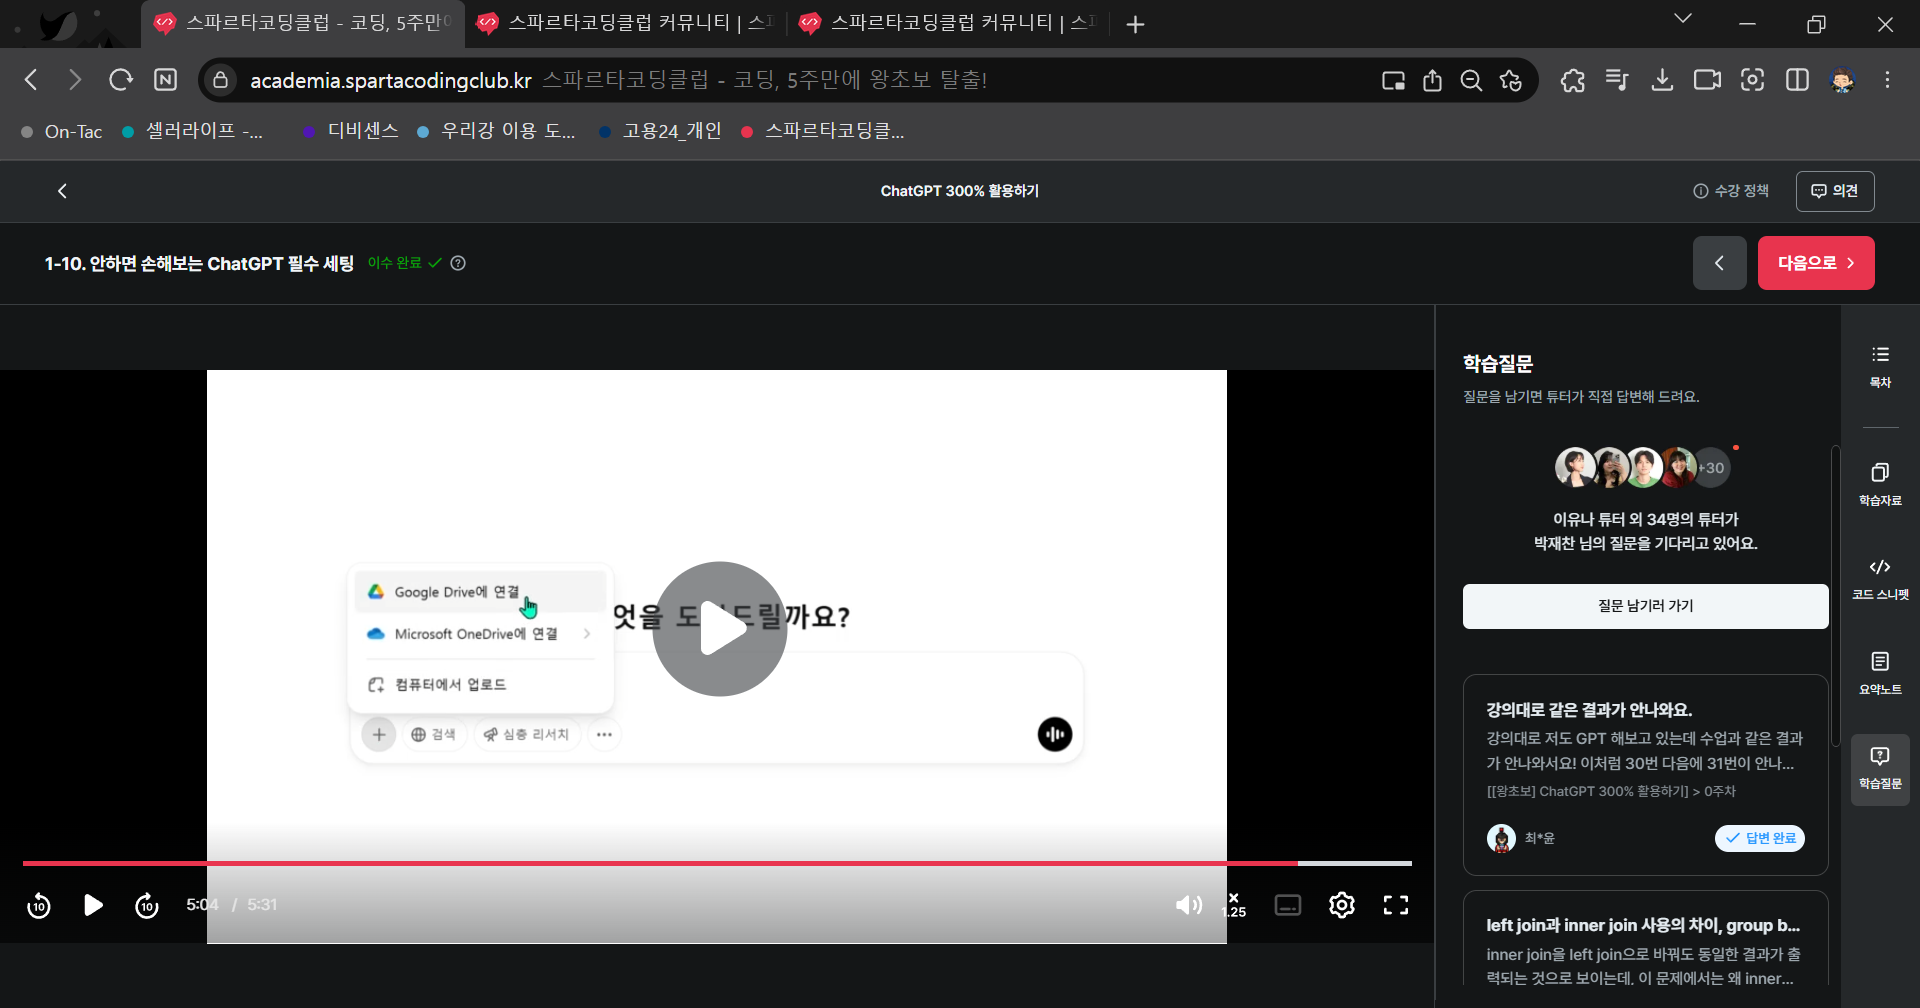Click the small play button in the control bar
The width and height of the screenshot is (1920, 1008).
click(x=93, y=905)
